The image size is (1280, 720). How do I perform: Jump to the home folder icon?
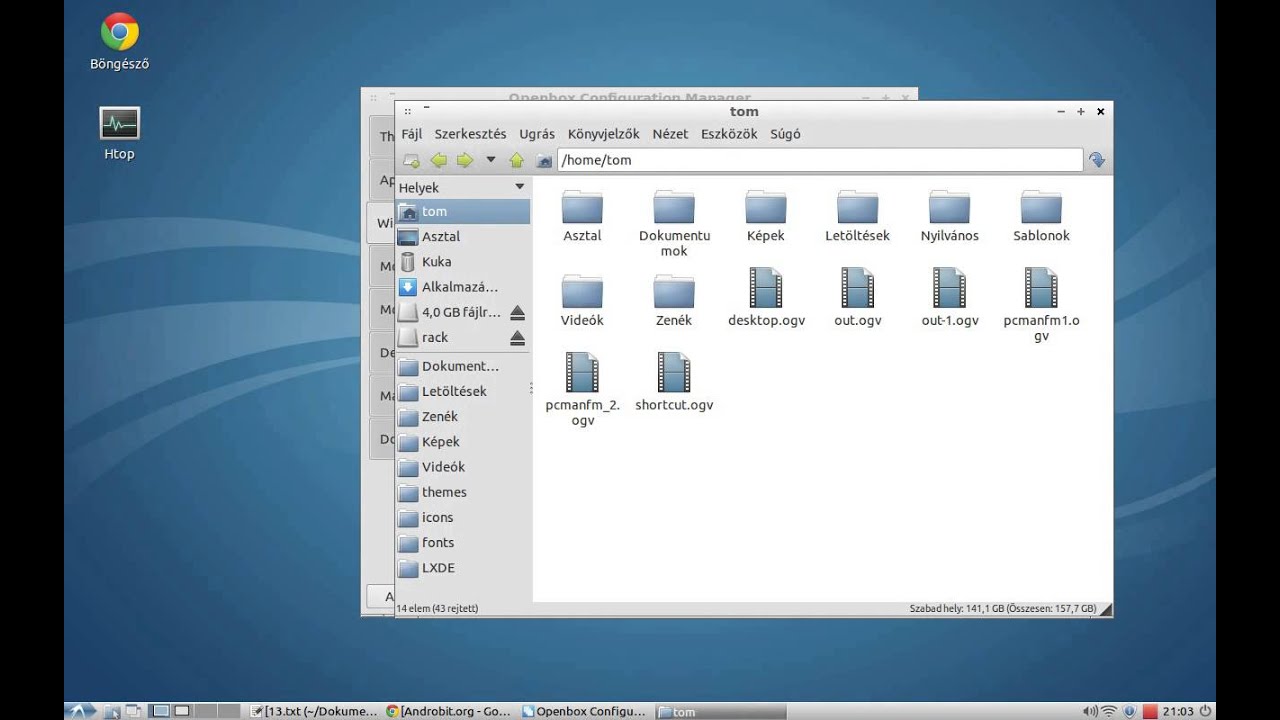(x=543, y=160)
